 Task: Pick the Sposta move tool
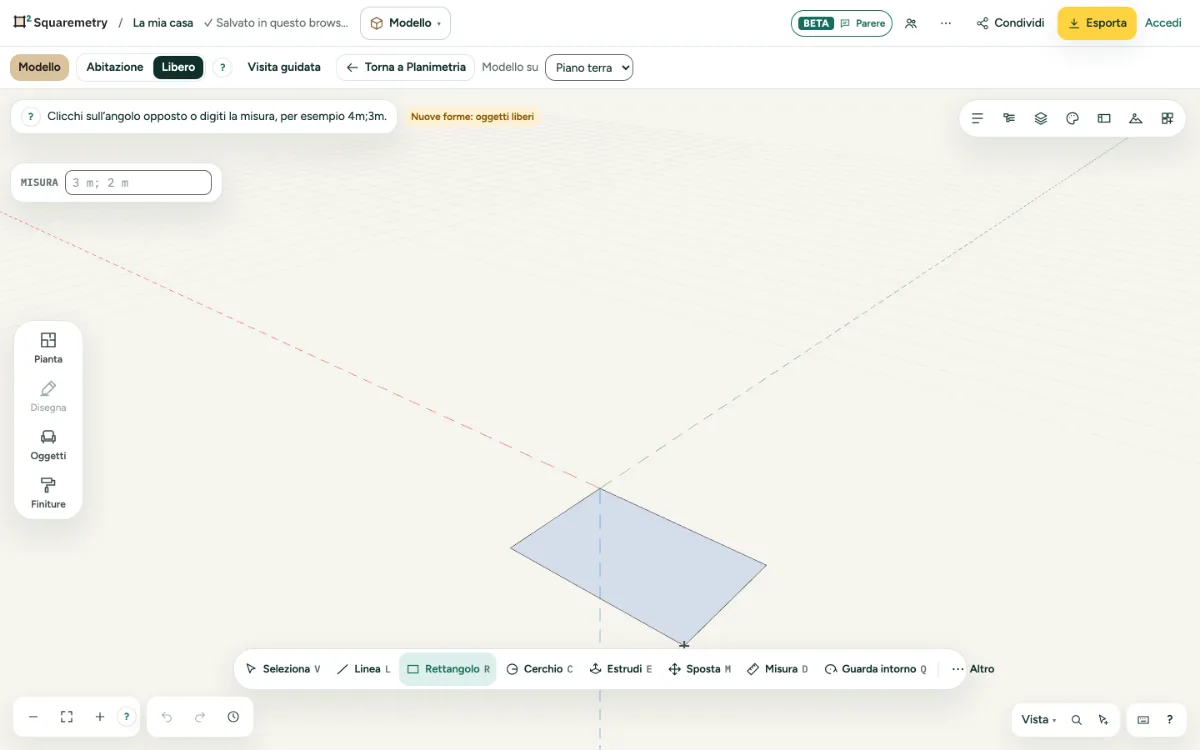point(699,669)
